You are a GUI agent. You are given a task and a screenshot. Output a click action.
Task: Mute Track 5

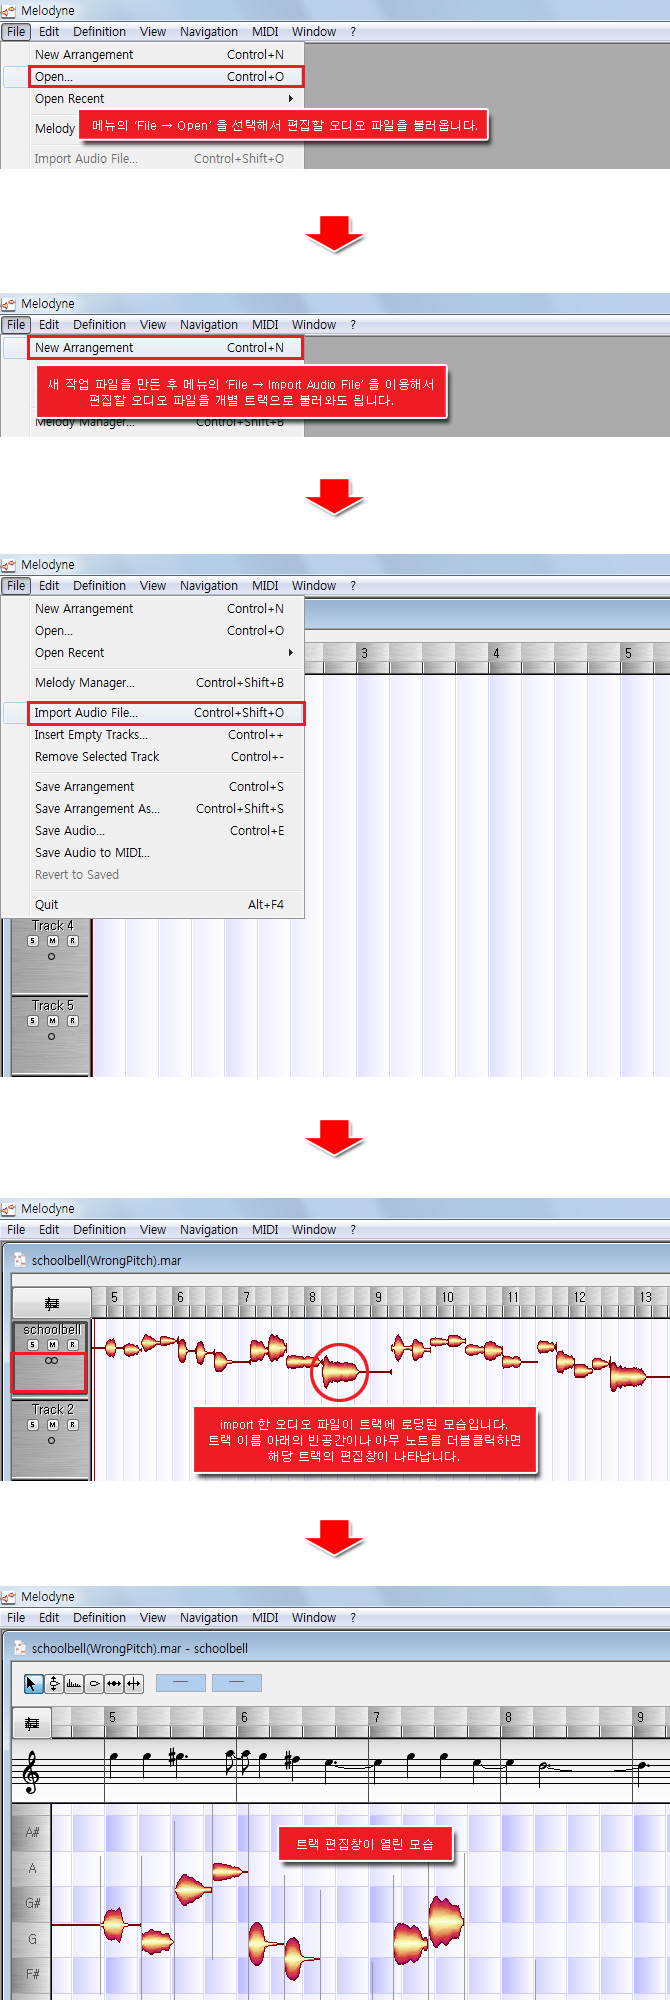click(52, 1021)
